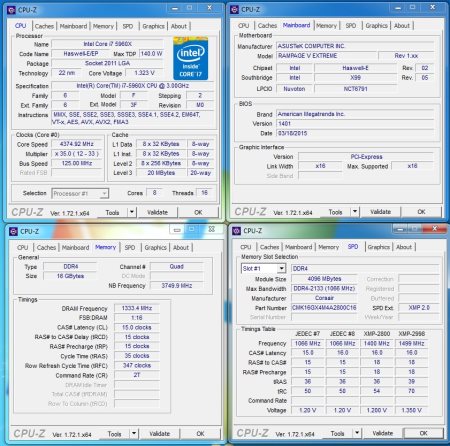
Task: Click the SPD manufacturer value Corsair
Action: tap(324, 298)
